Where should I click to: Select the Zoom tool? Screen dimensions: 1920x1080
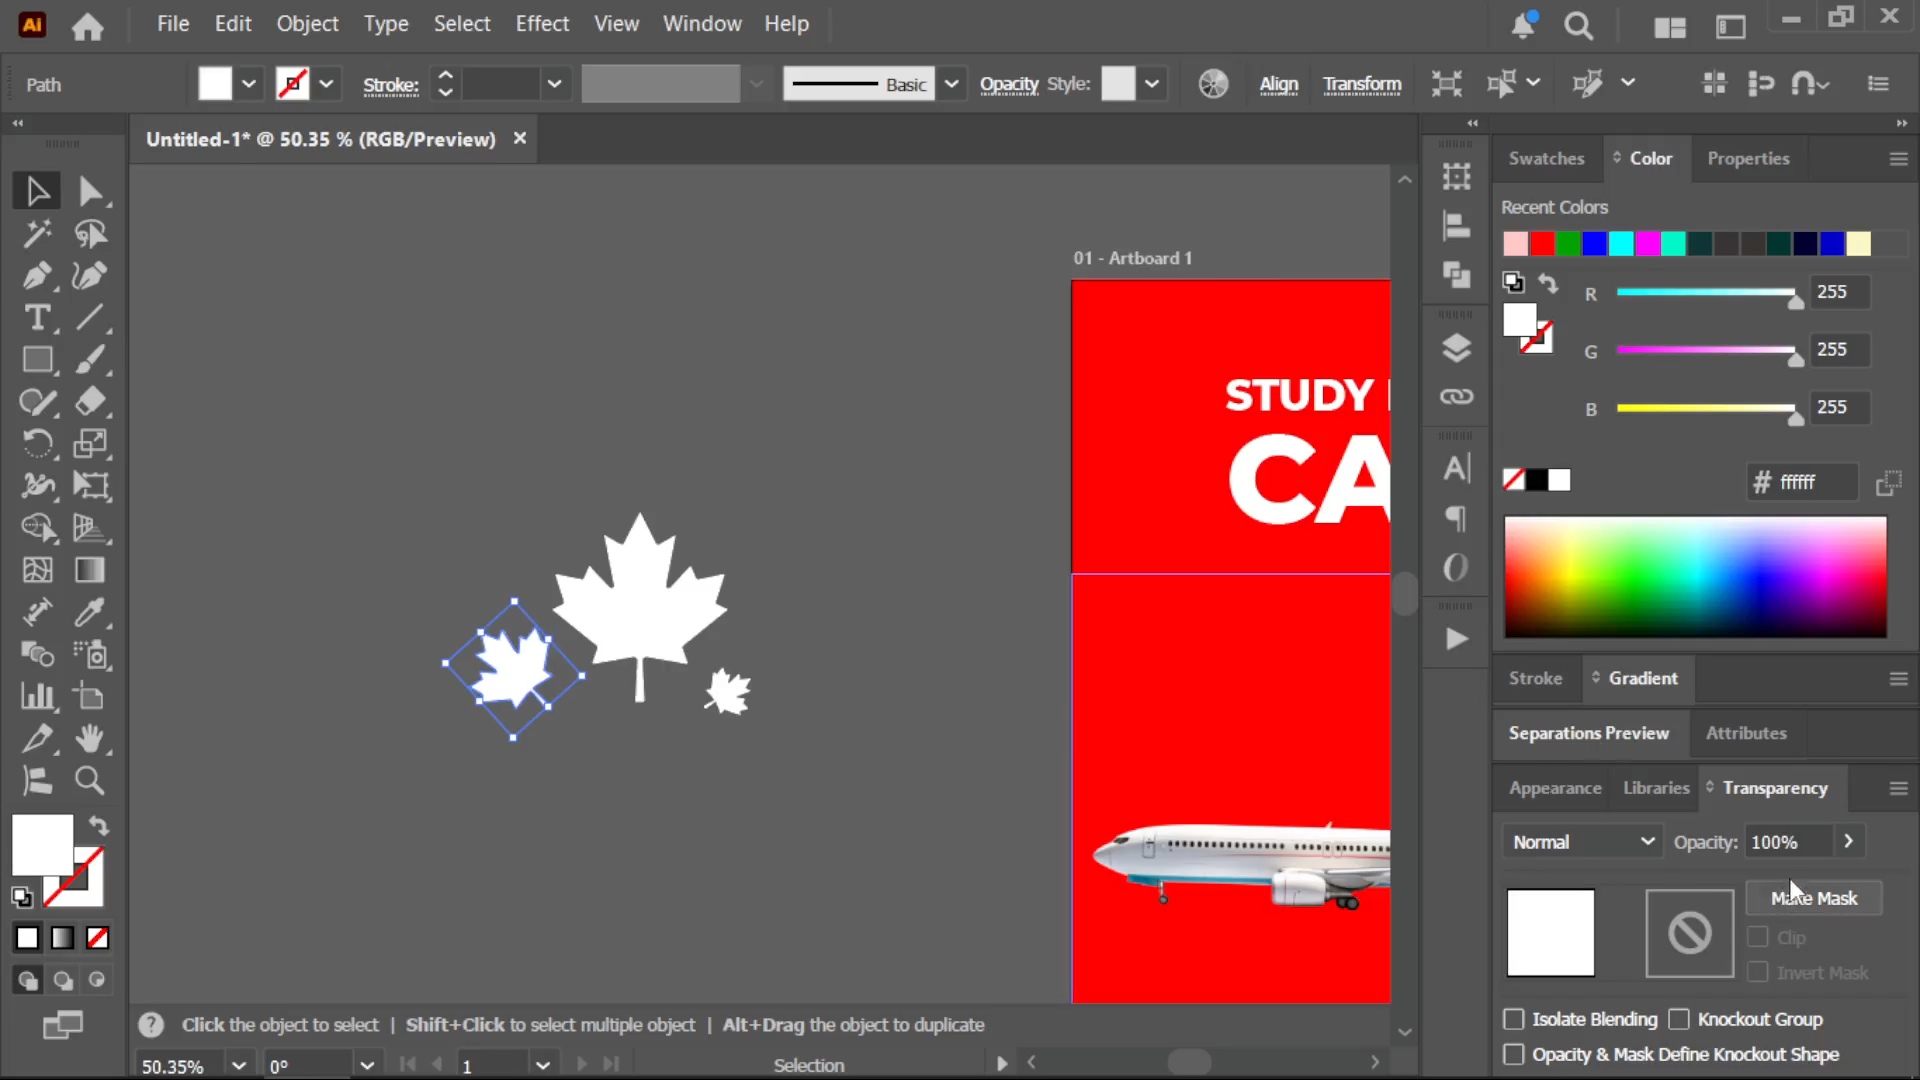[x=90, y=781]
